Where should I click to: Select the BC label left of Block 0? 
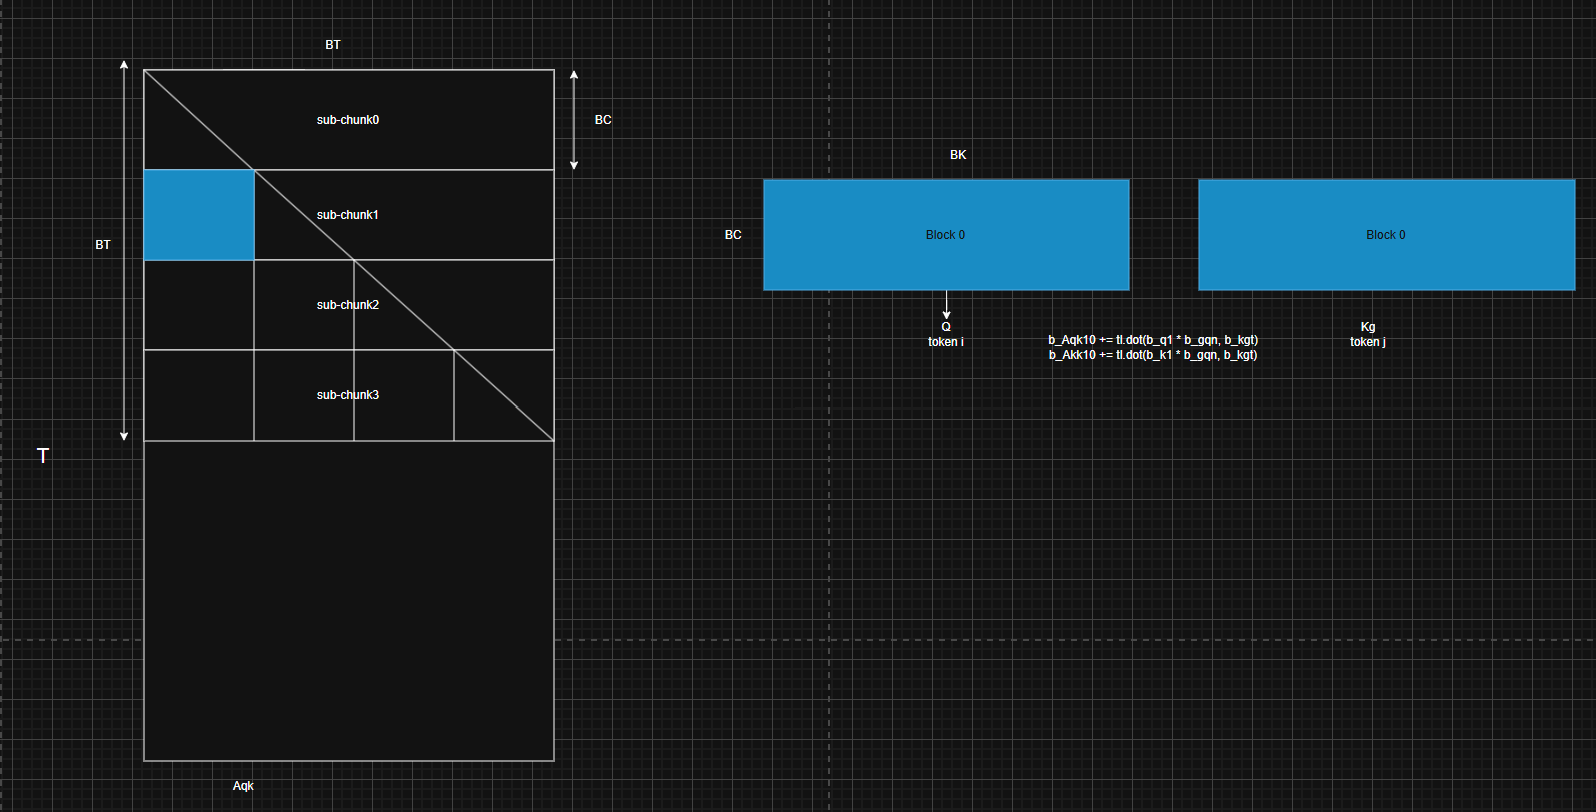point(733,235)
